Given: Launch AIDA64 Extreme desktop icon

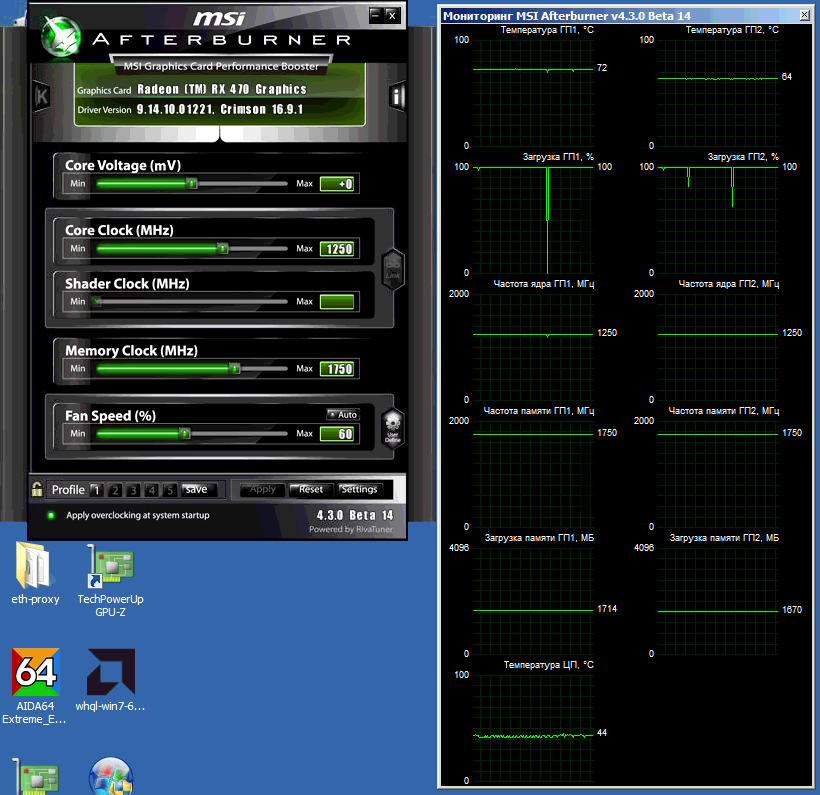Looking at the screenshot, I should (35, 673).
